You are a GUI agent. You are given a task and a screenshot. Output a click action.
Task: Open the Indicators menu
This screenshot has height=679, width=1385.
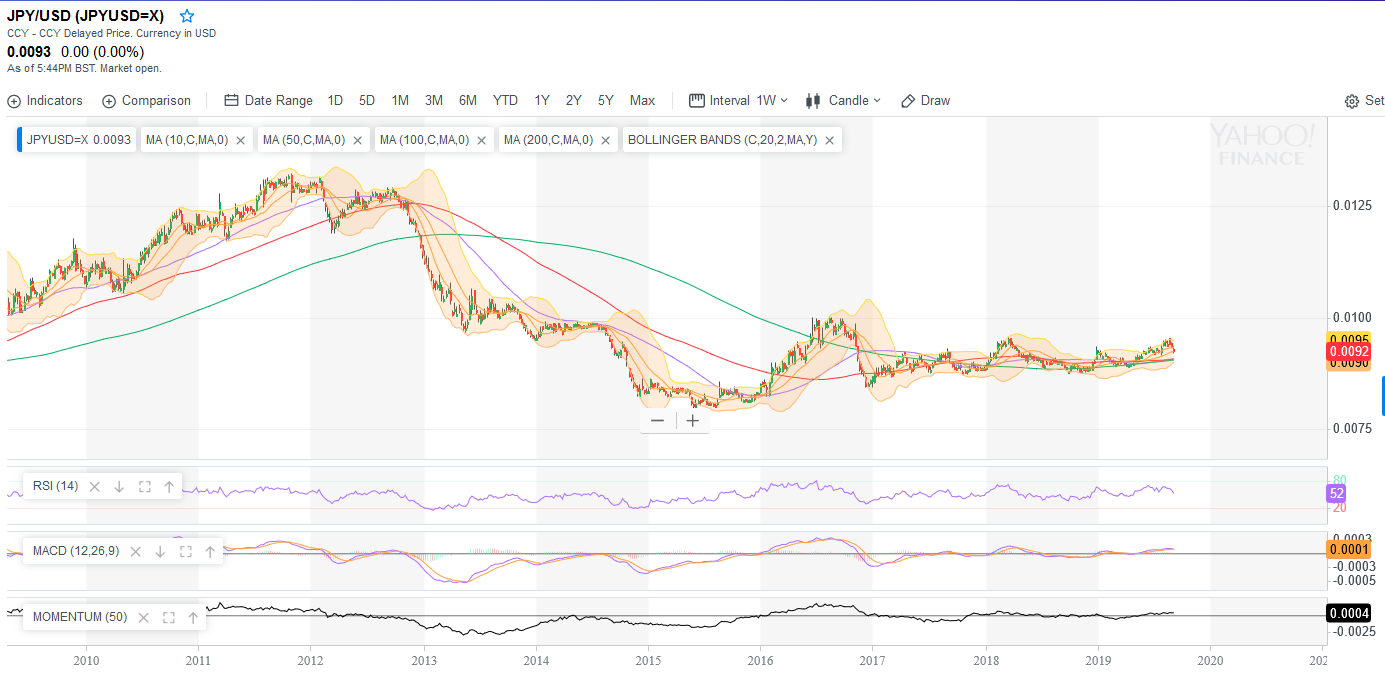click(x=45, y=101)
